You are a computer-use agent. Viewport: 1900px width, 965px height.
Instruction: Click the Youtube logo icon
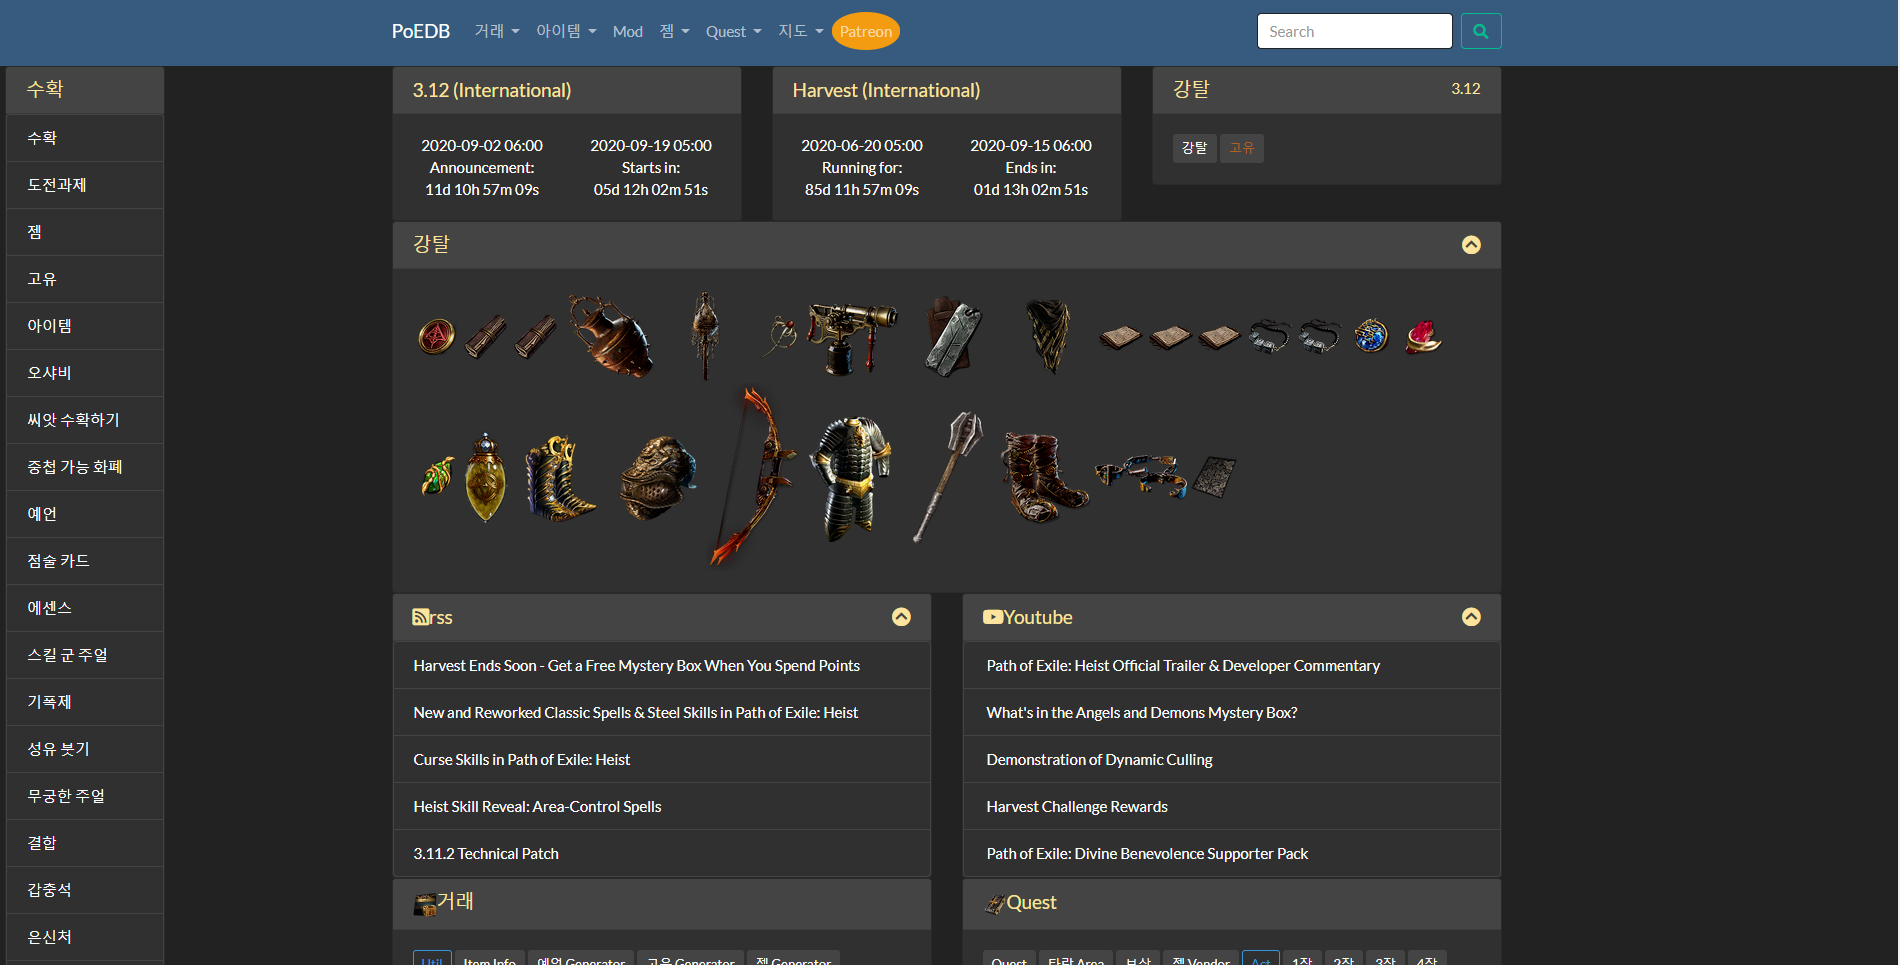pos(993,617)
